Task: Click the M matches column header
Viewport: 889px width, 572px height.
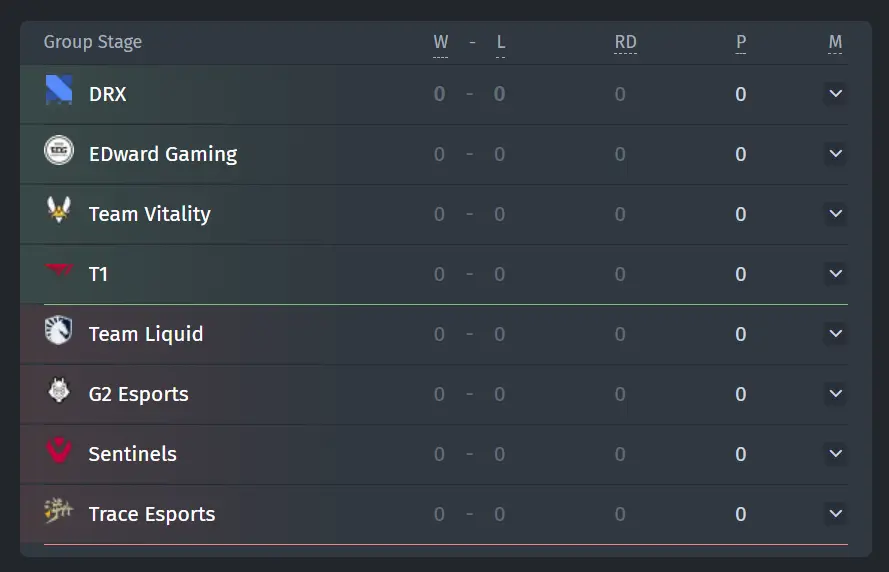Action: (835, 43)
